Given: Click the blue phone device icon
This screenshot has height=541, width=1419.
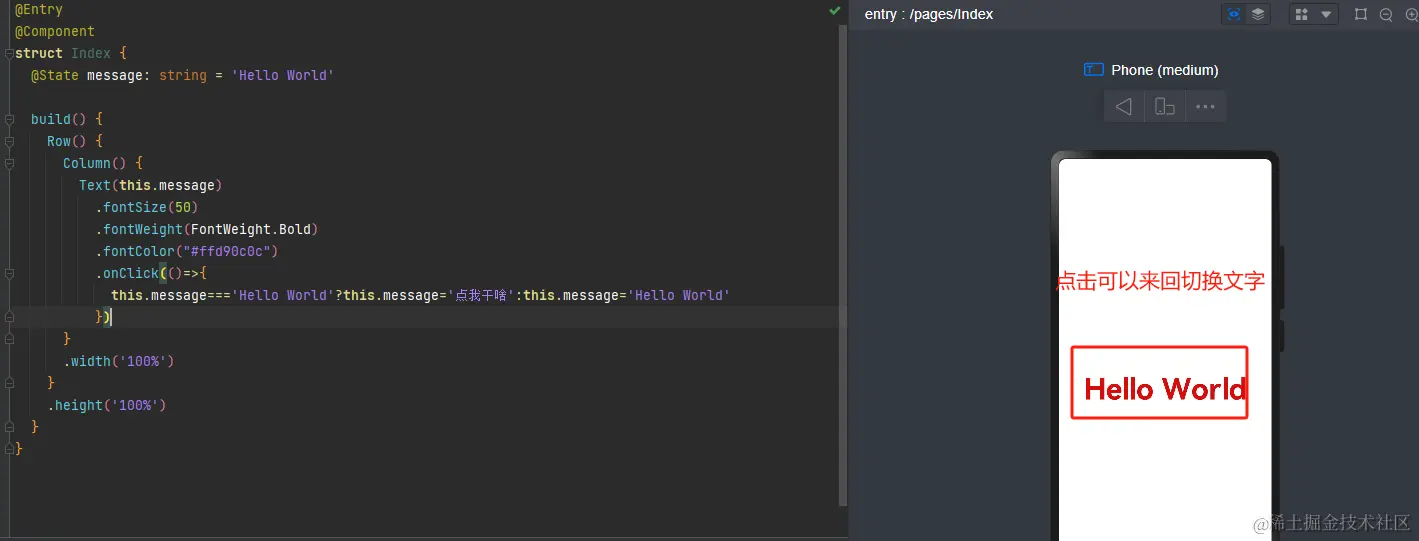Looking at the screenshot, I should coord(1093,70).
